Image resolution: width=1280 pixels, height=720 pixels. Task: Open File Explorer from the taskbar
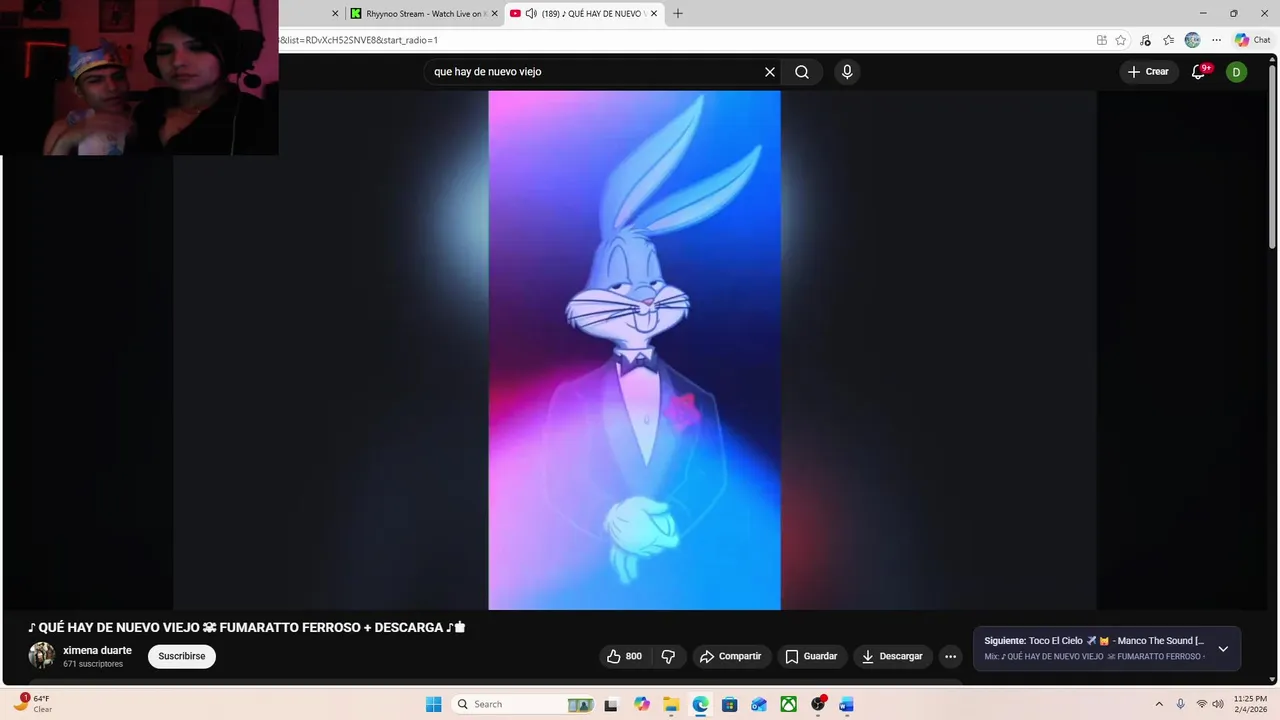click(671, 704)
